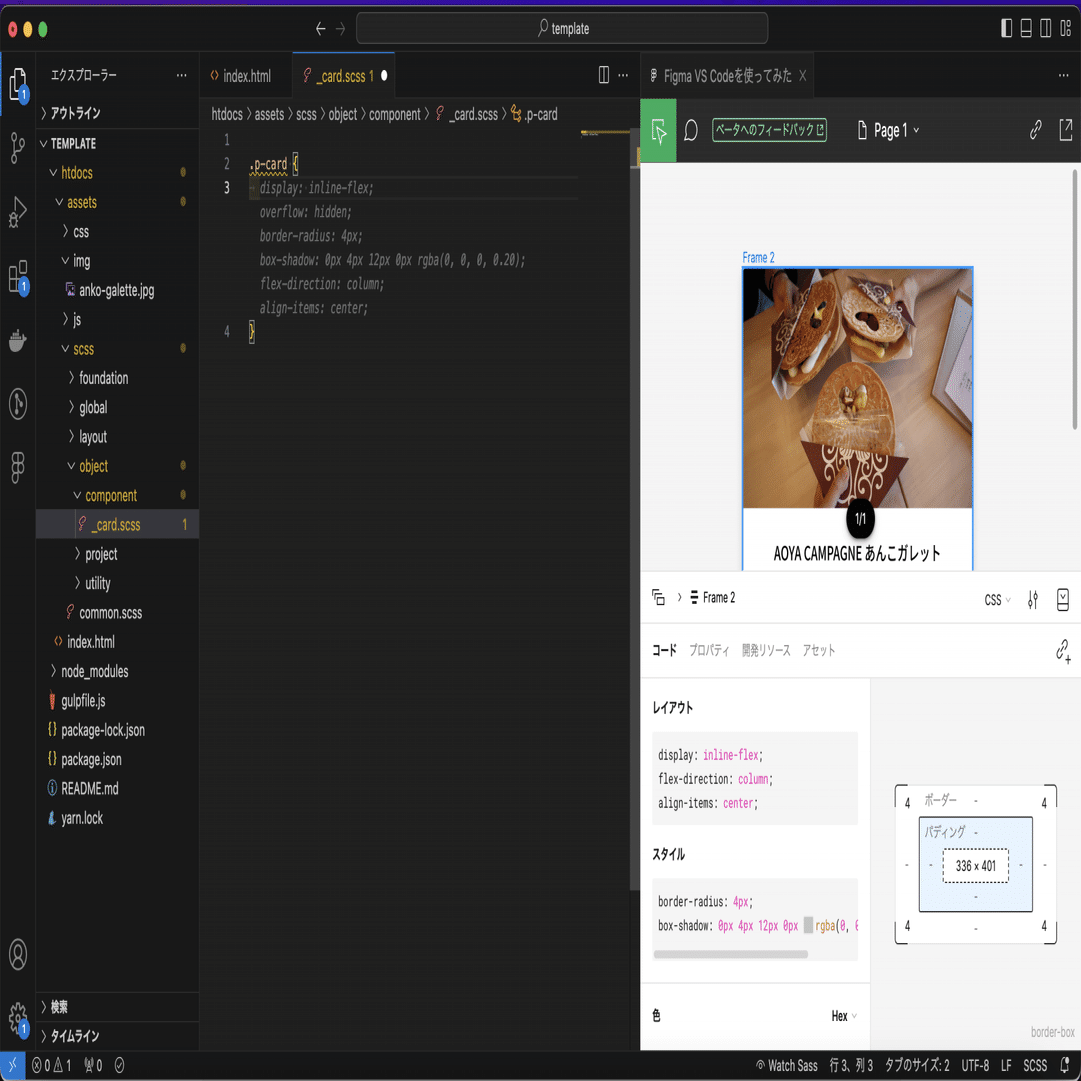The image size is (1081, 1081).
Task: Split the editor to the right
Action: point(603,75)
